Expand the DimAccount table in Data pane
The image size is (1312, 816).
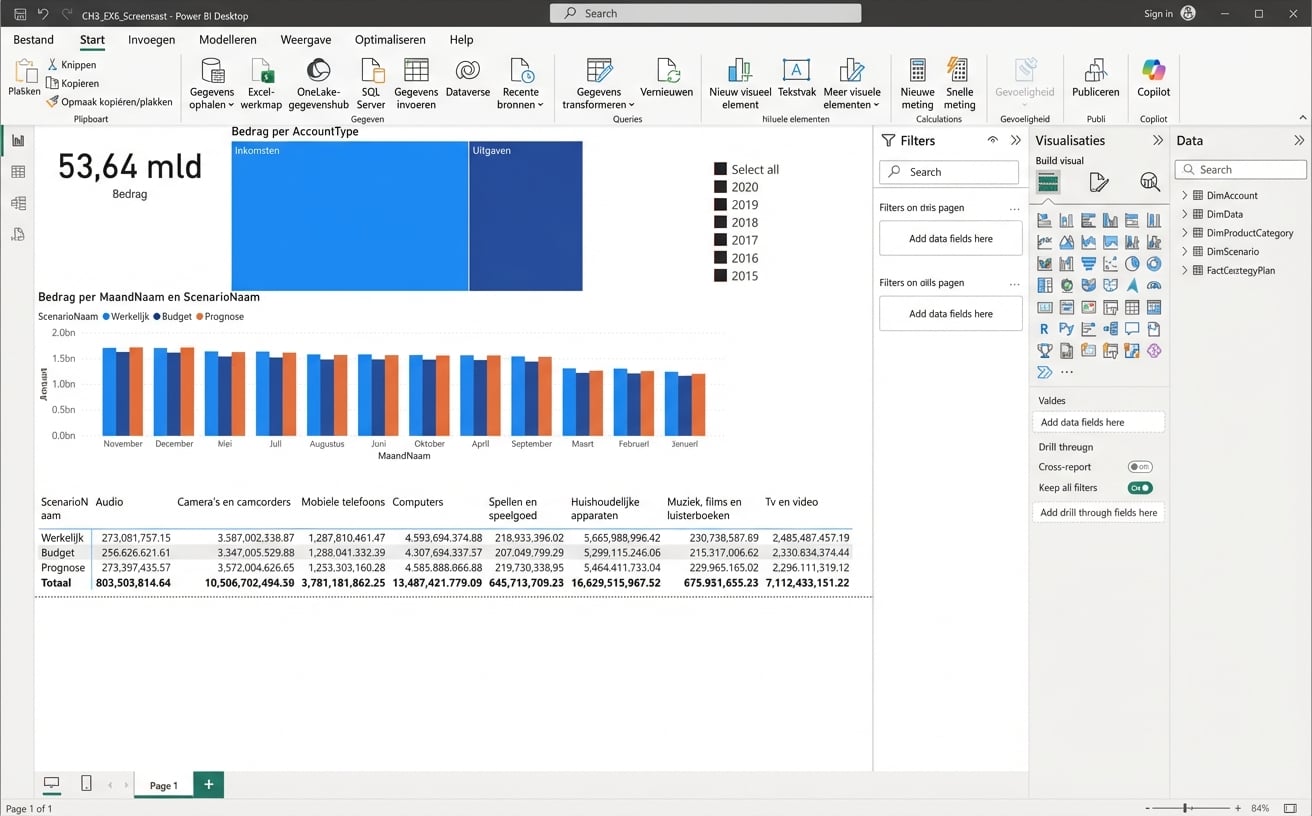point(1184,195)
